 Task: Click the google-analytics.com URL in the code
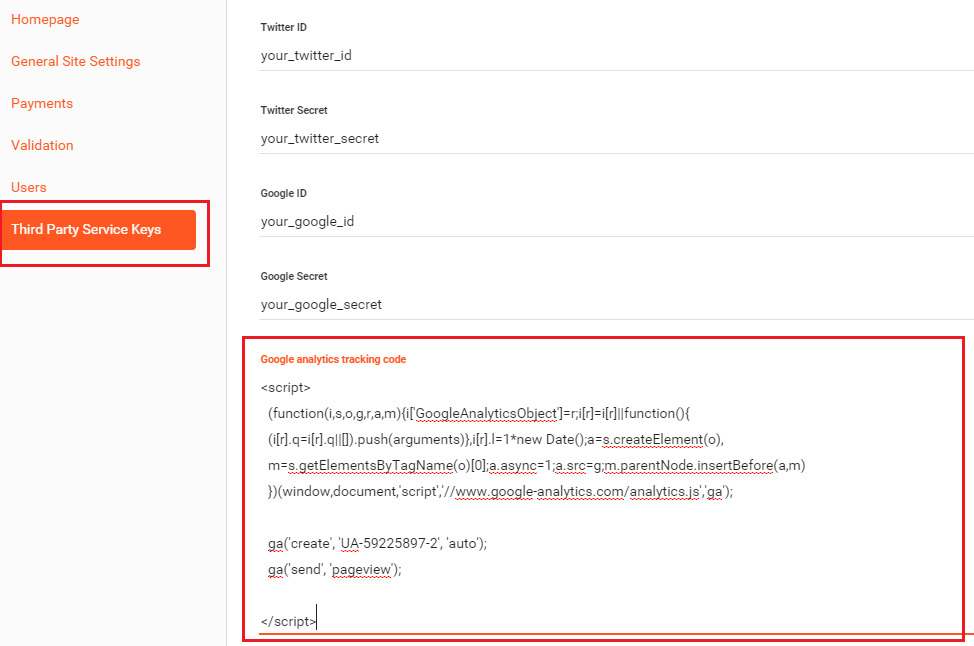pos(540,491)
